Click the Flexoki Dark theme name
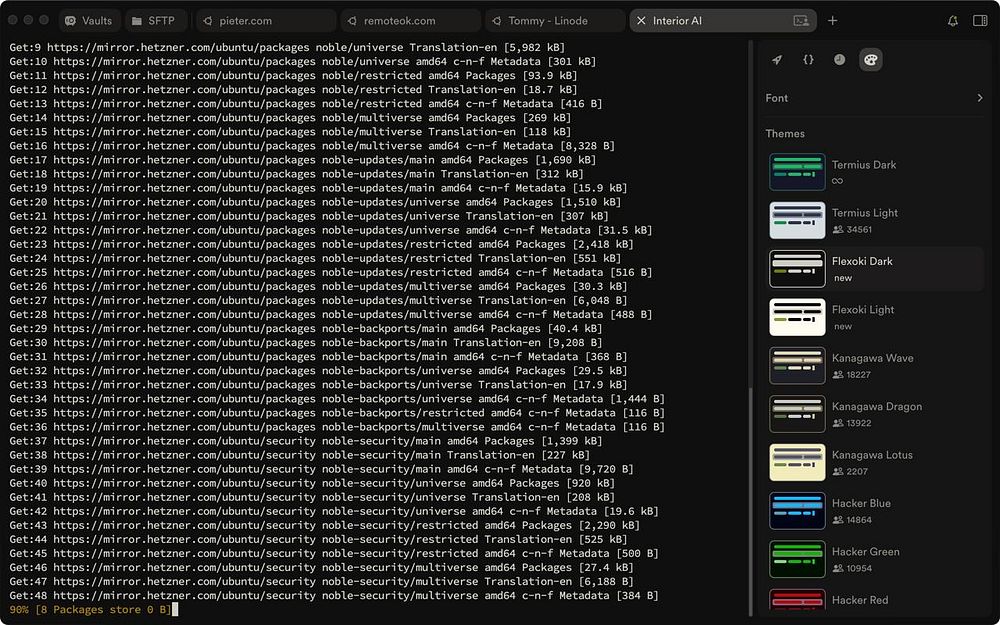 [862, 261]
